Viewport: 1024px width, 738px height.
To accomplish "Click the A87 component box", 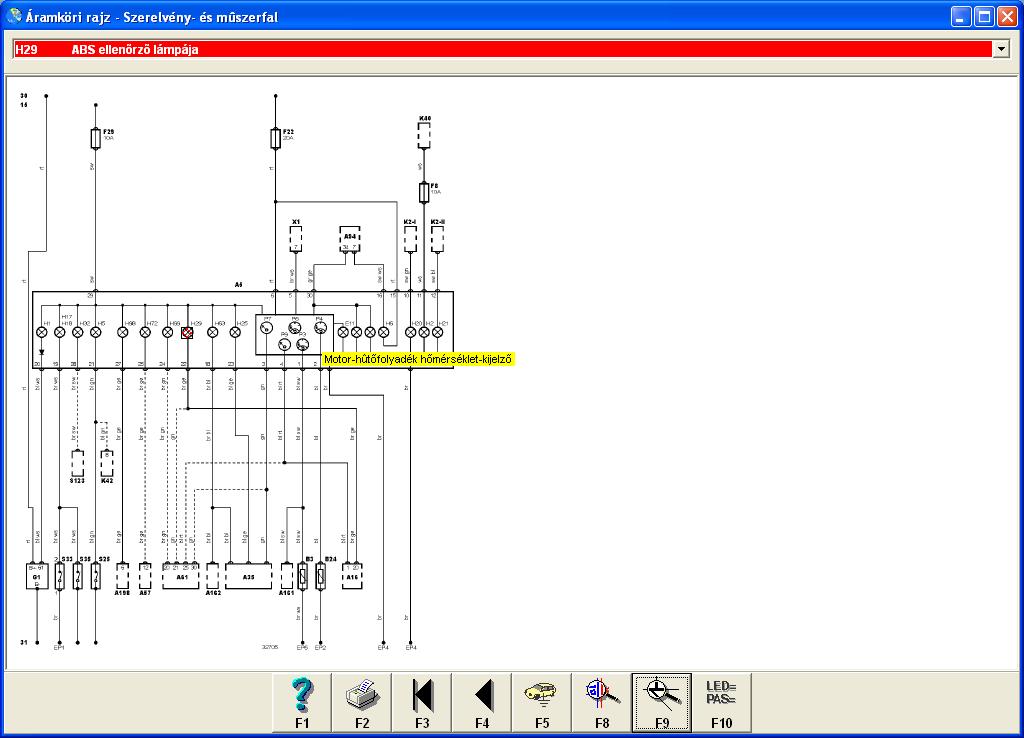I will (x=145, y=577).
